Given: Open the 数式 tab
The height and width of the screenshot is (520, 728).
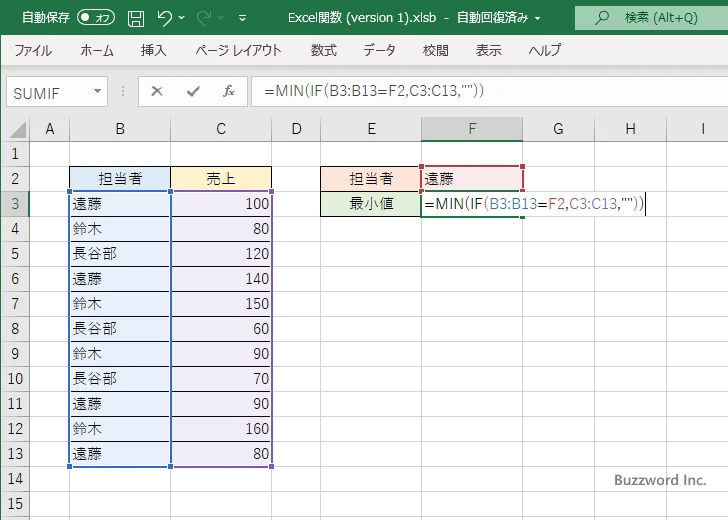Looking at the screenshot, I should coord(324,50).
